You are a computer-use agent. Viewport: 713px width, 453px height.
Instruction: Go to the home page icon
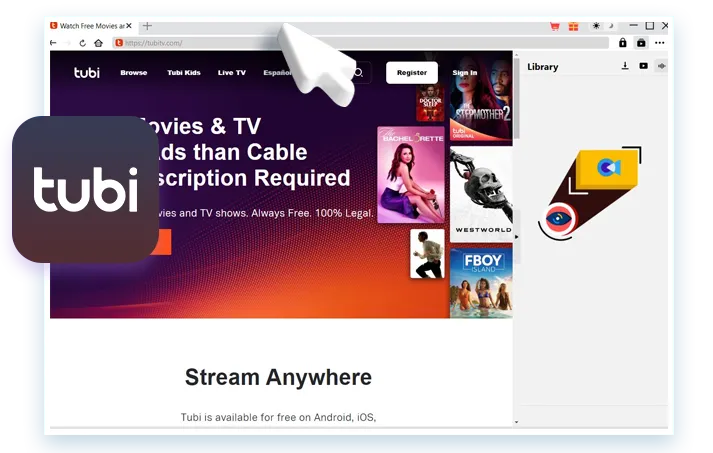click(98, 43)
